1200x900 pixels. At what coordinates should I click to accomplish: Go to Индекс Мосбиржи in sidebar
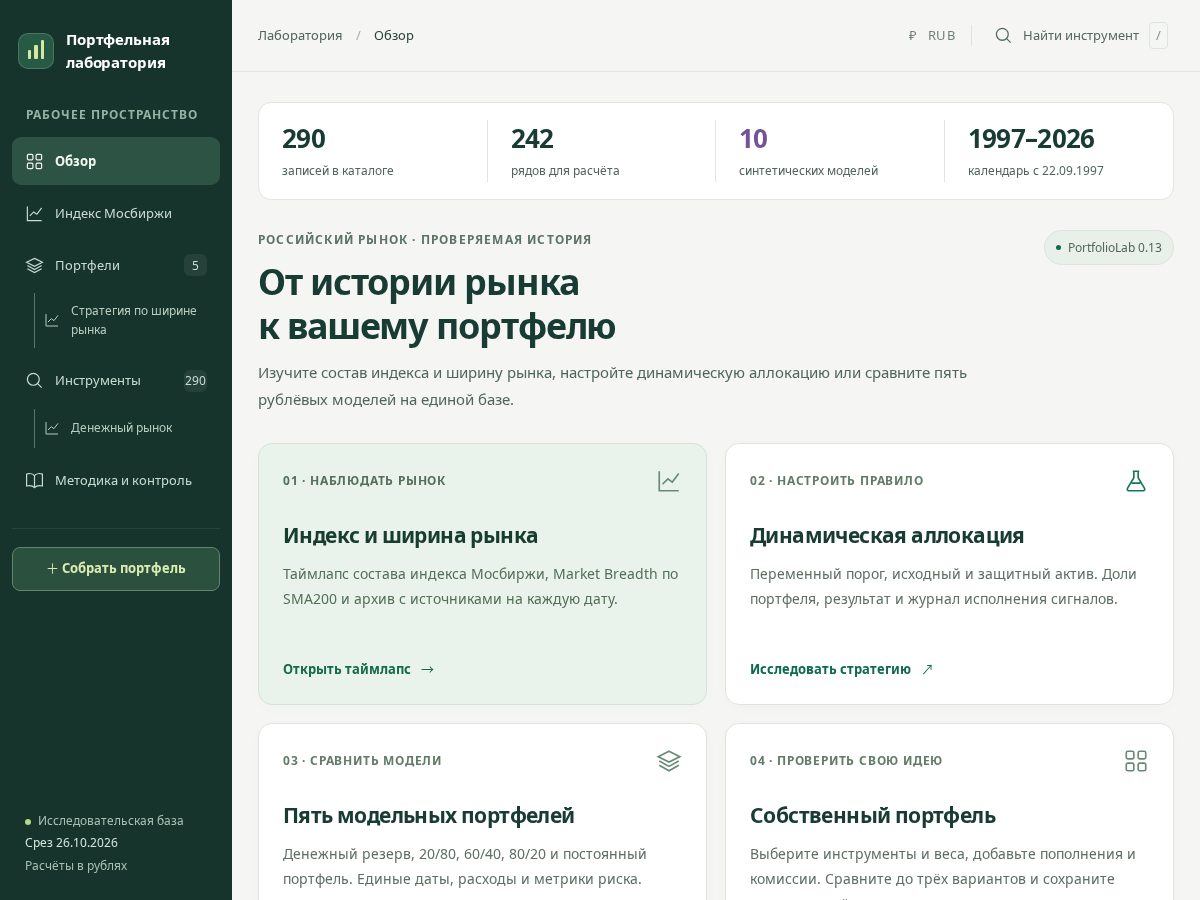[x=116, y=213]
